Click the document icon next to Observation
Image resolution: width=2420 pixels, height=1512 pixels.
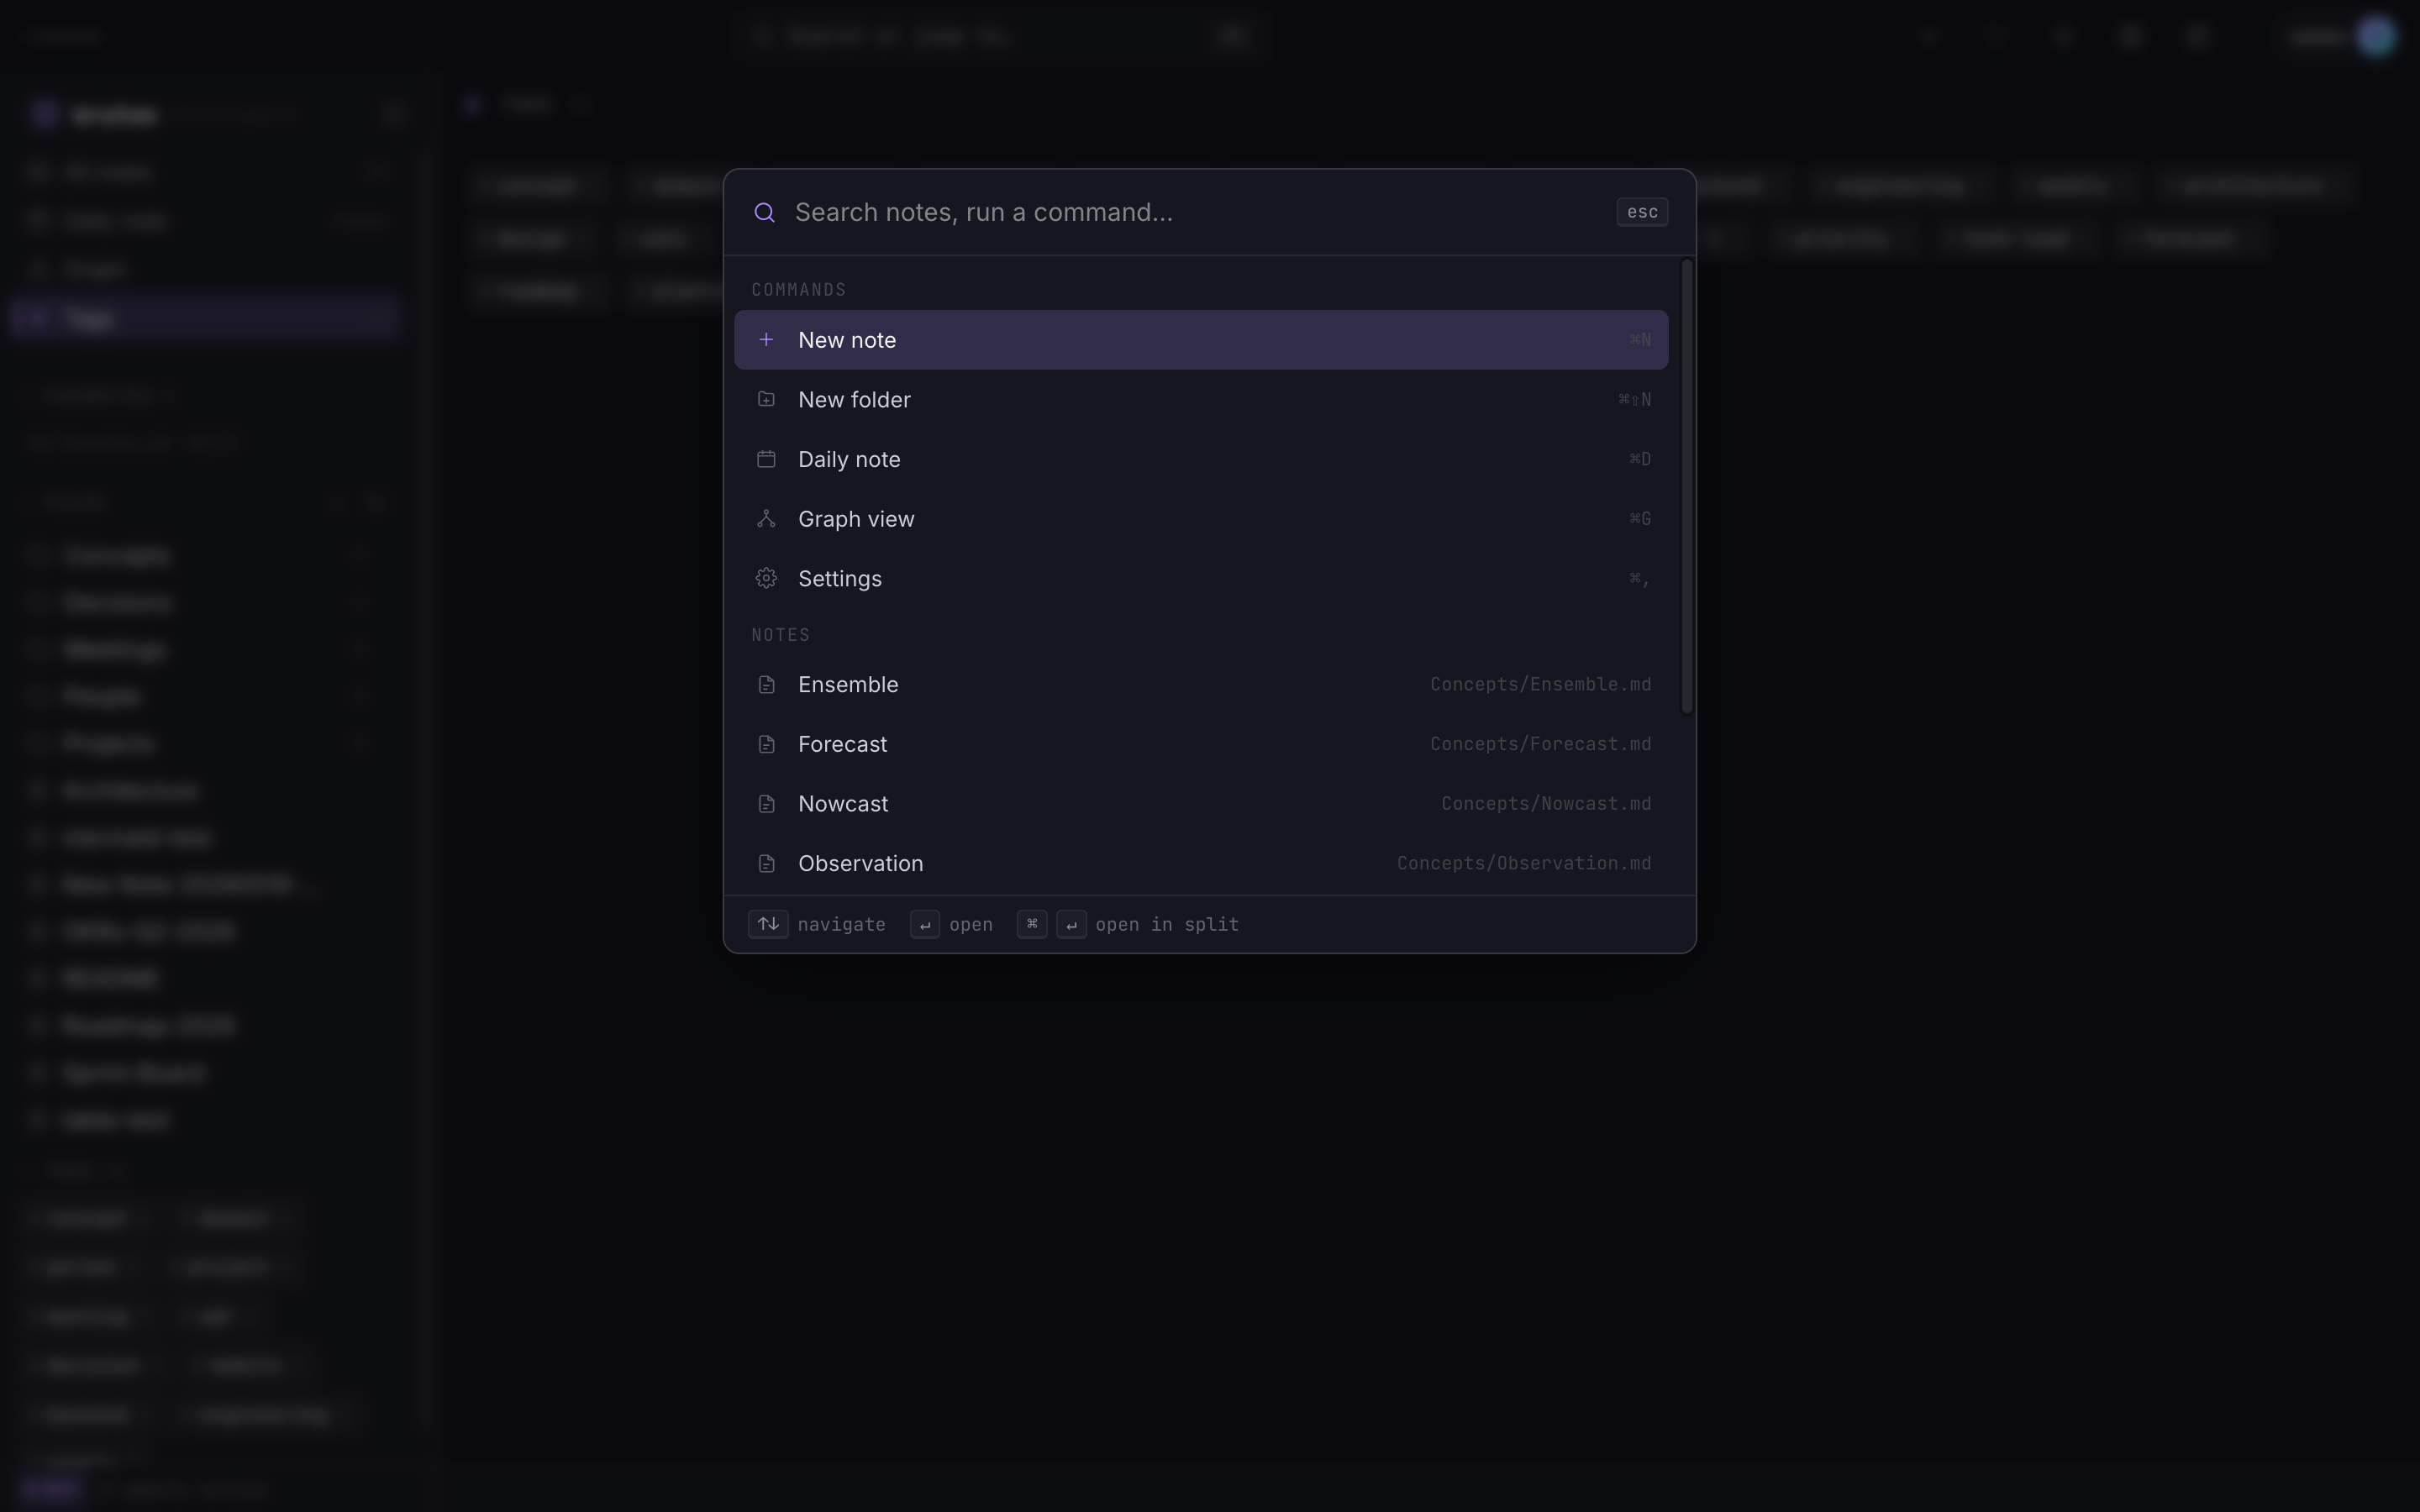pos(766,863)
